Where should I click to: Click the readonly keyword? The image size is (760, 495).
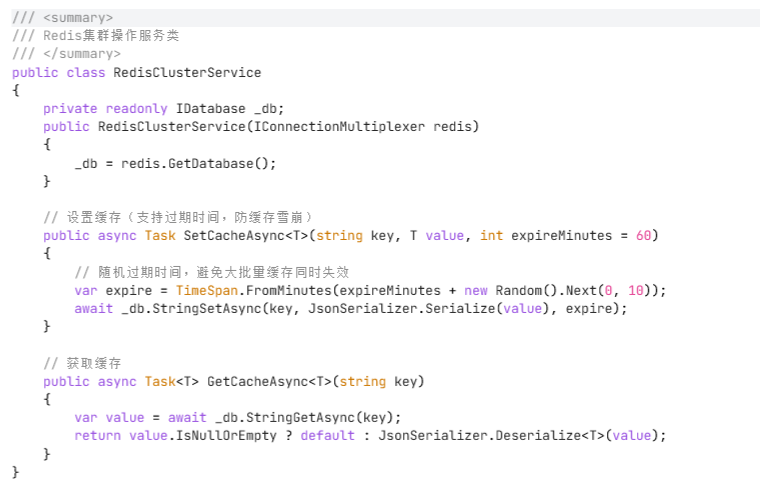pyautogui.click(x=137, y=109)
